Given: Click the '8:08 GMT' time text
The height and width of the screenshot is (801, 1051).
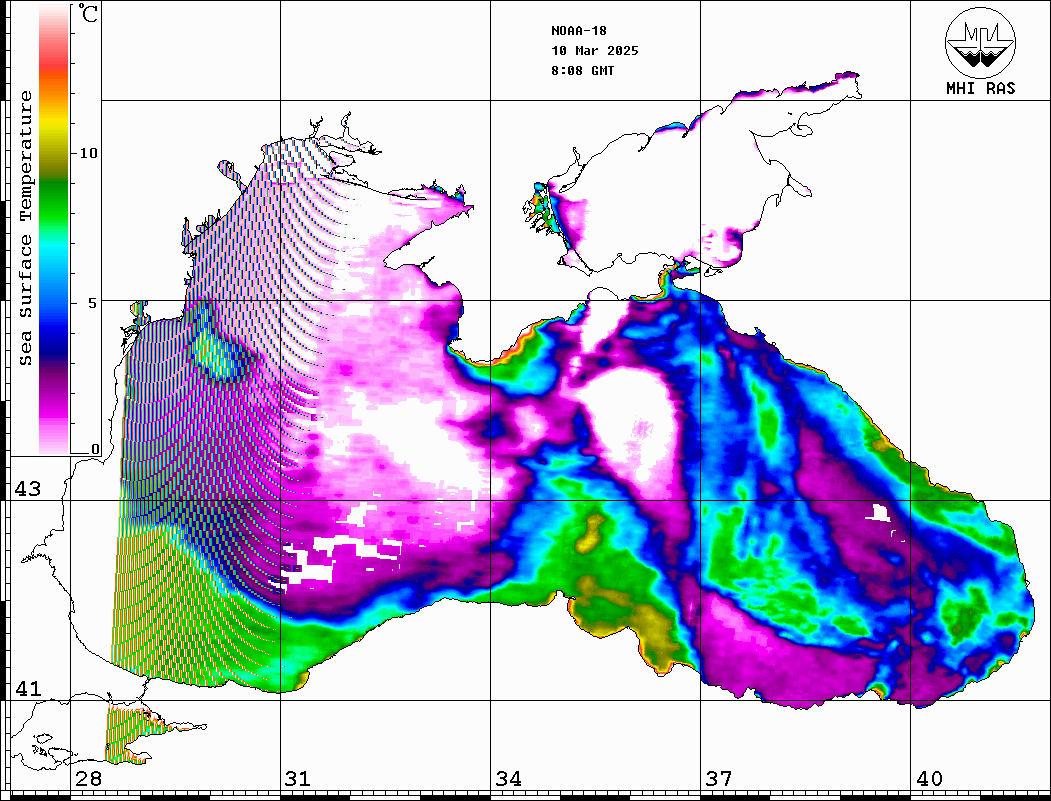Looking at the screenshot, I should coord(582,70).
